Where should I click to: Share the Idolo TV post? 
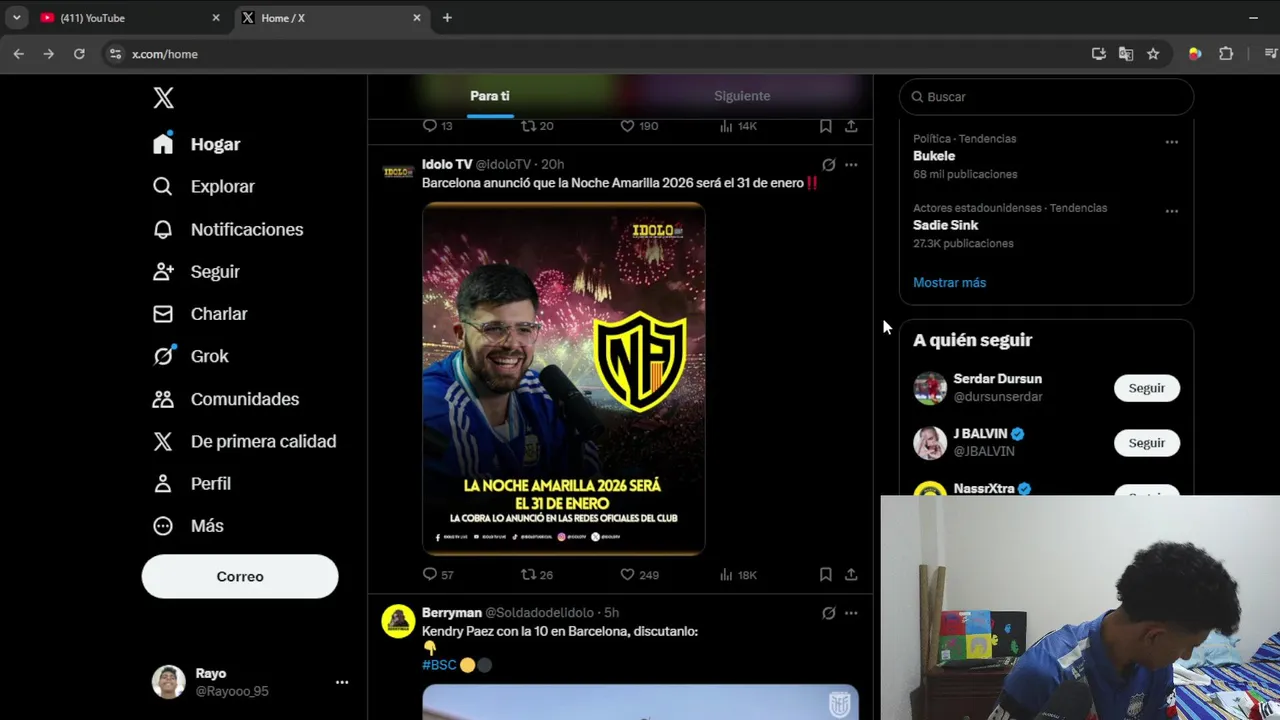coord(851,574)
